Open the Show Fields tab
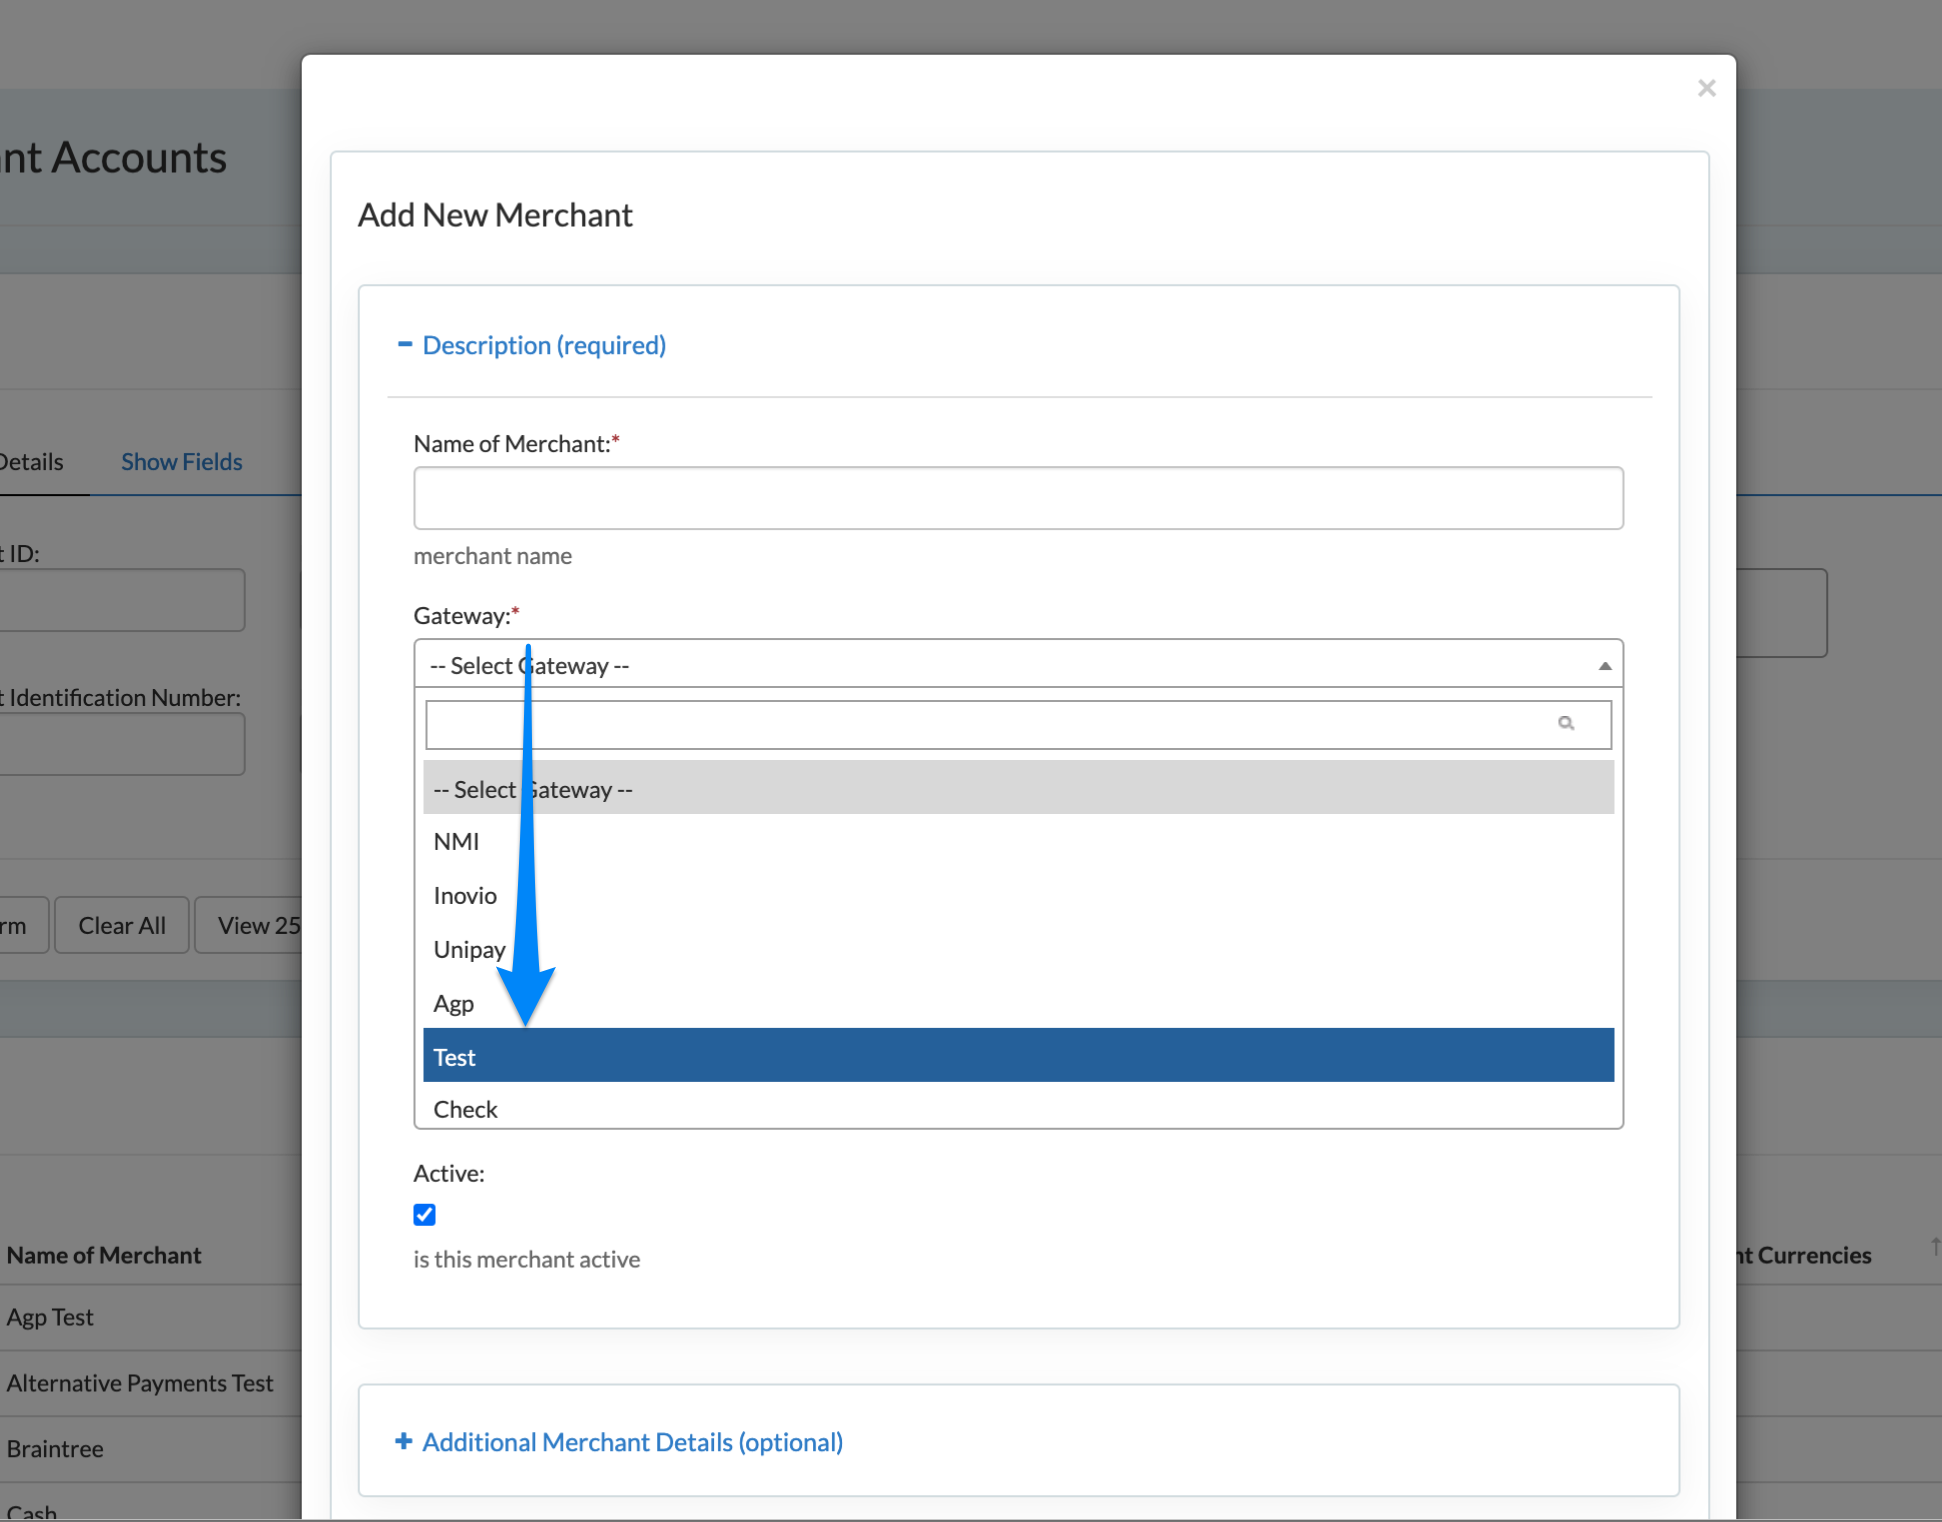Image resolution: width=1942 pixels, height=1522 pixels. pyautogui.click(x=181, y=462)
